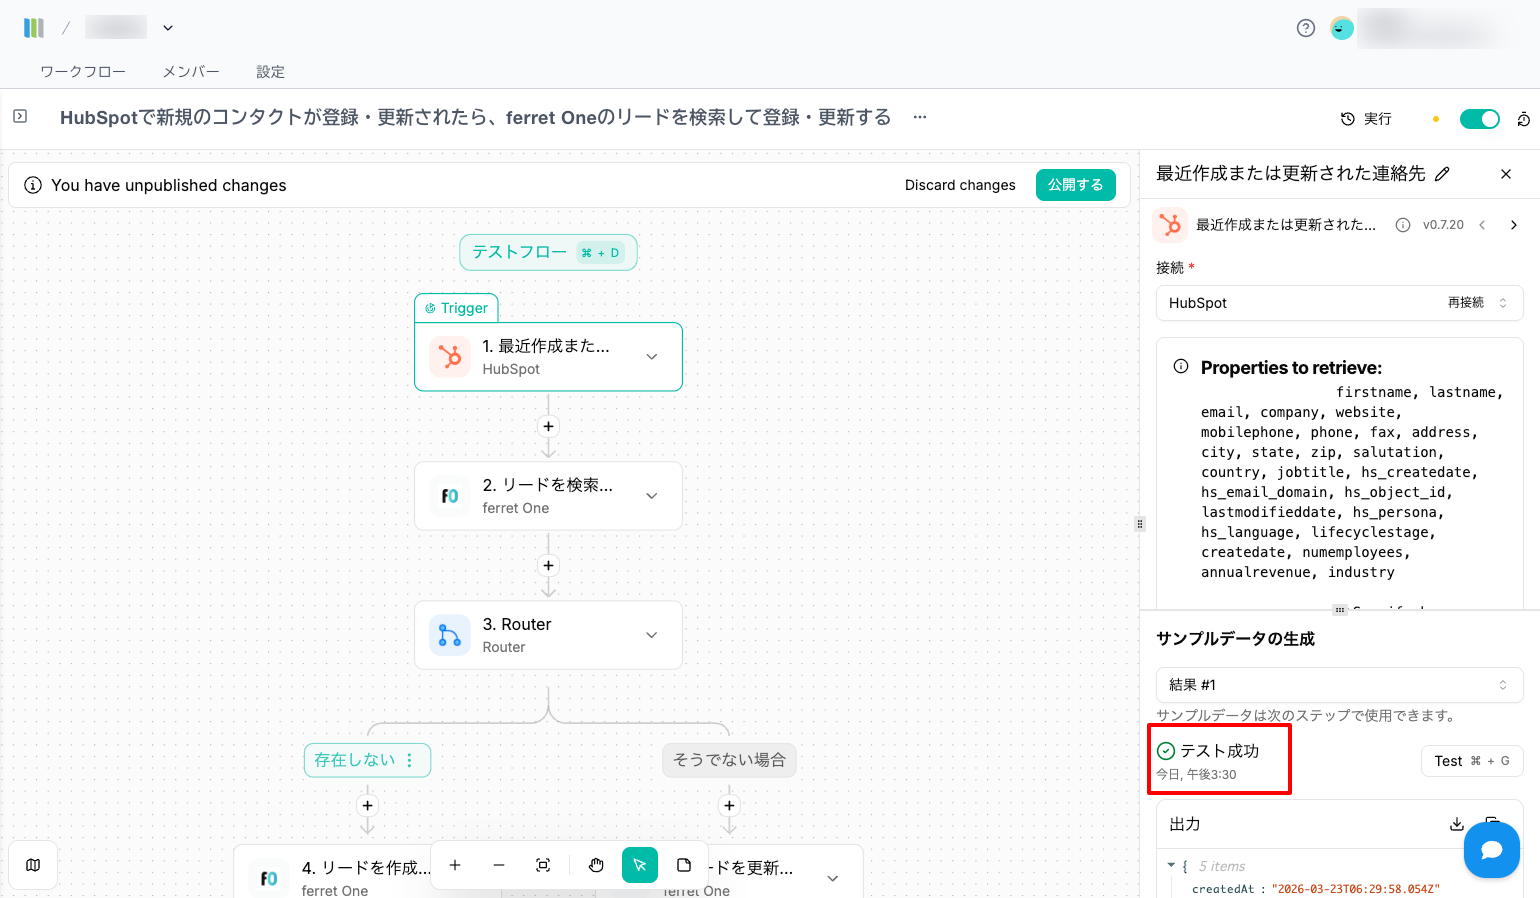Activate the pointer select mode button

tap(640, 865)
